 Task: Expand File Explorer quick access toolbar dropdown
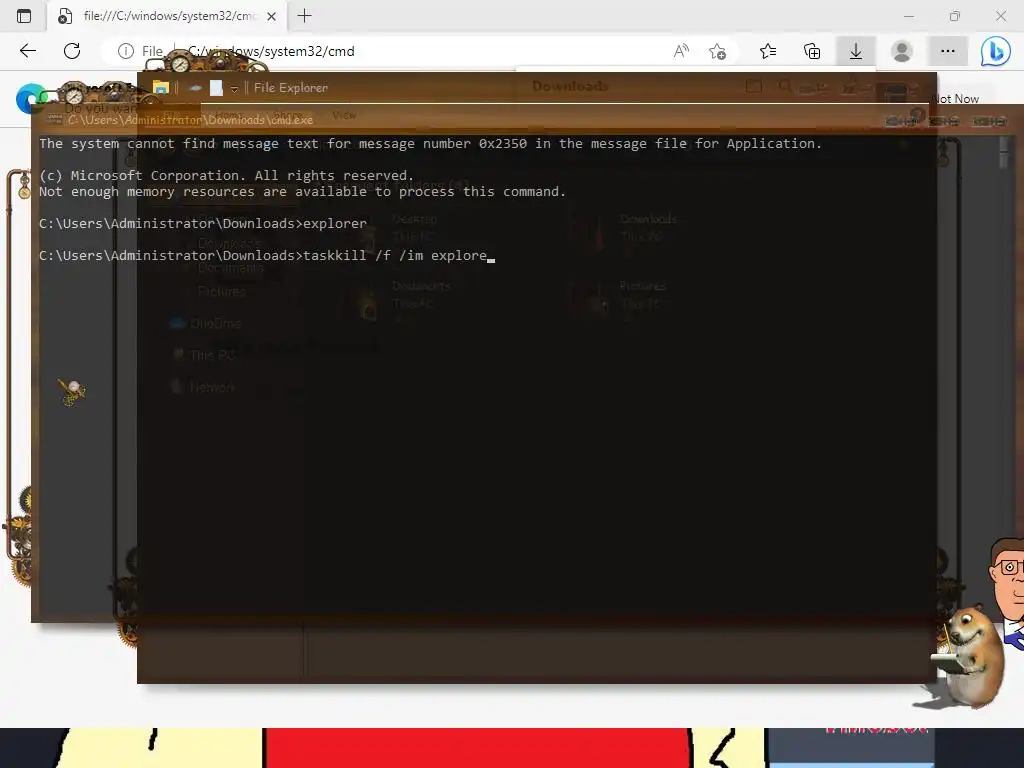tap(234, 89)
